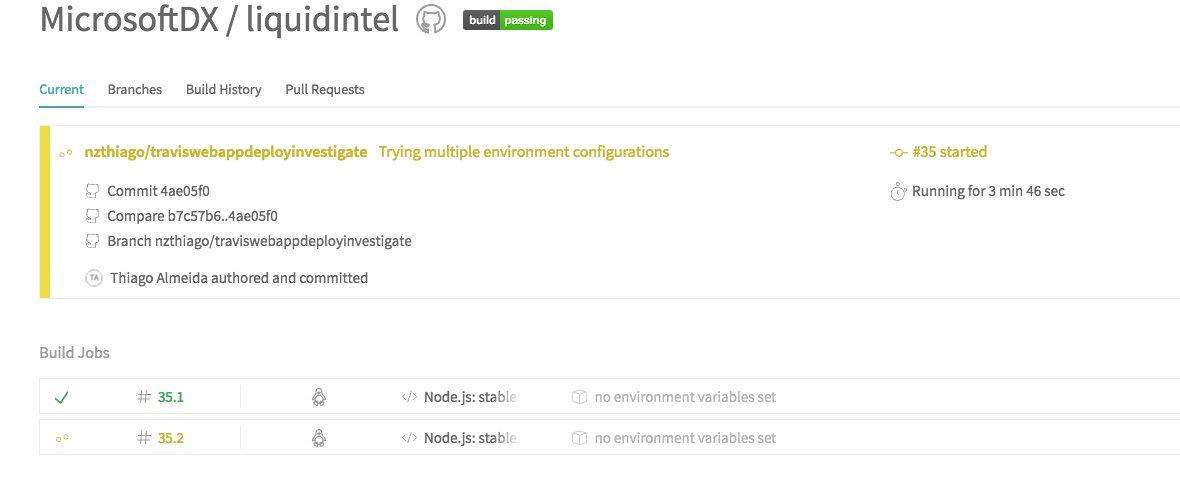Open branch nzthiago/traviswebappdeployinvestigate in header

coord(226,152)
